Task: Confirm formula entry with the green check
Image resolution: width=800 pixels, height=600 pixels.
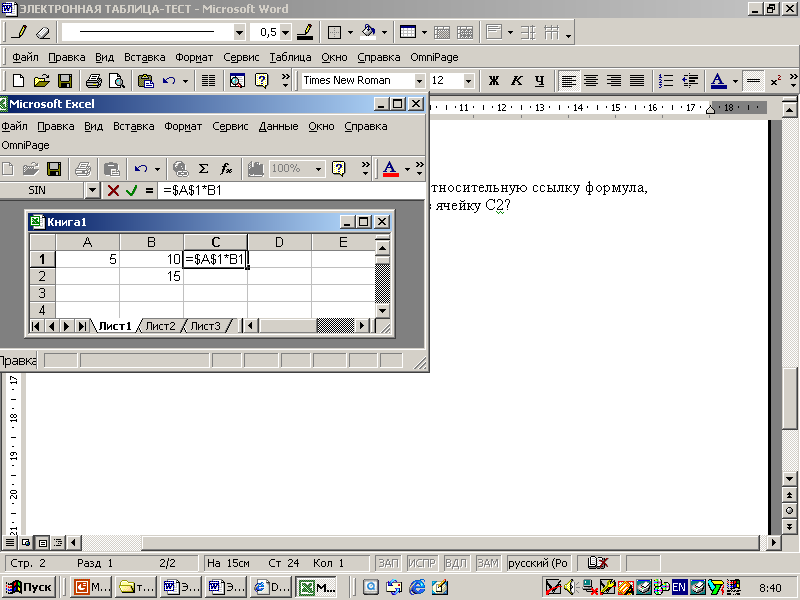Action: click(x=132, y=190)
